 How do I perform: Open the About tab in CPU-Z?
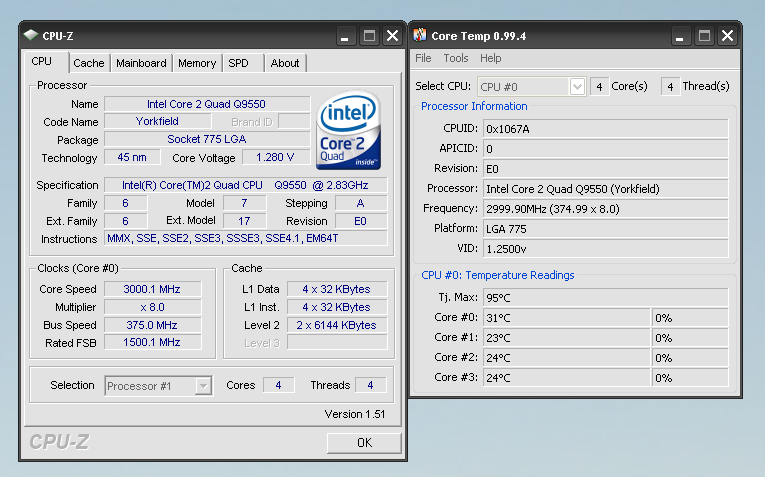[x=285, y=63]
